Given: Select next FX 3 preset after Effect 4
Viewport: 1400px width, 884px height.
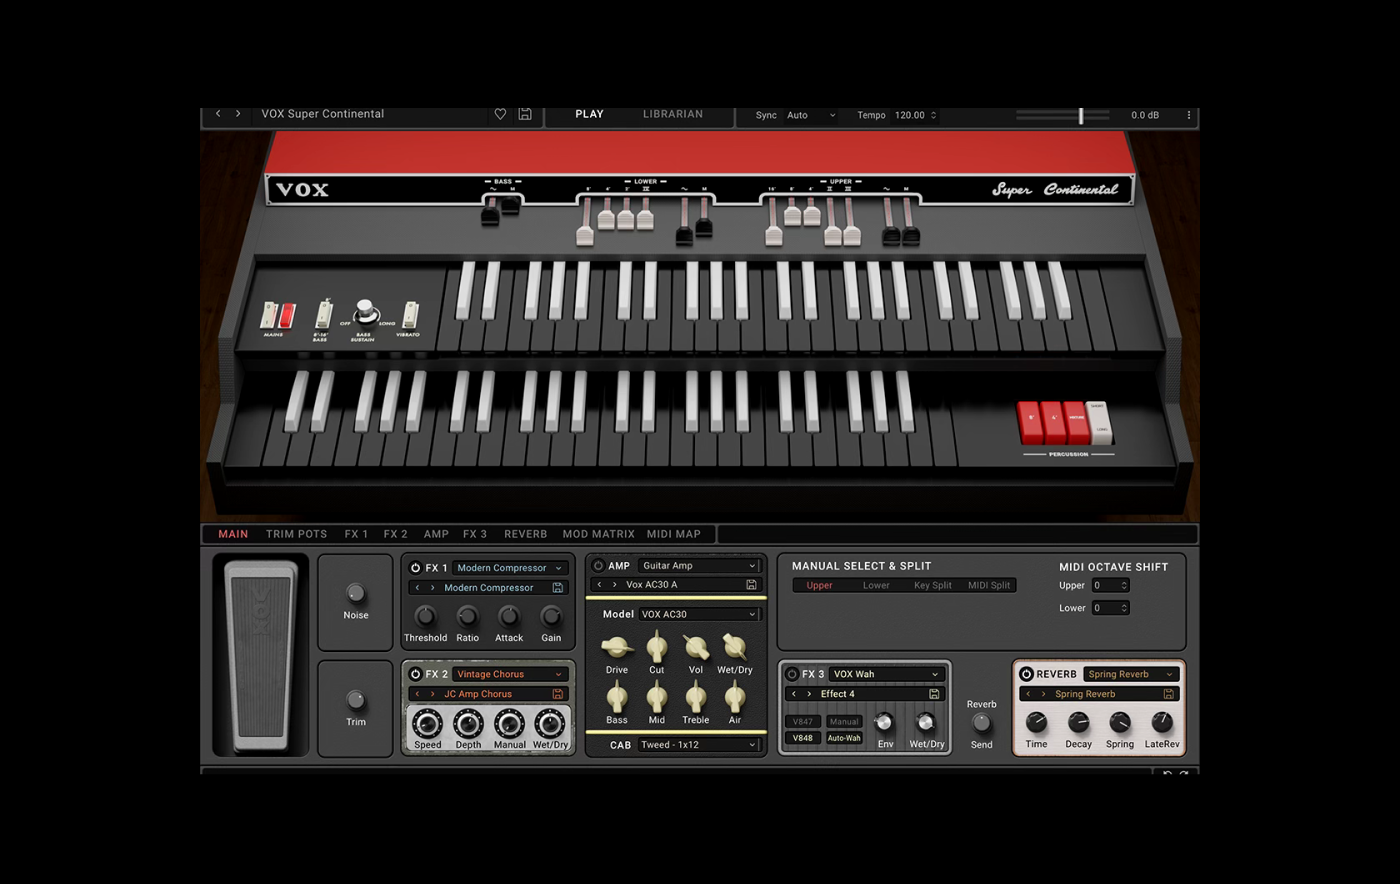Looking at the screenshot, I should click(809, 694).
